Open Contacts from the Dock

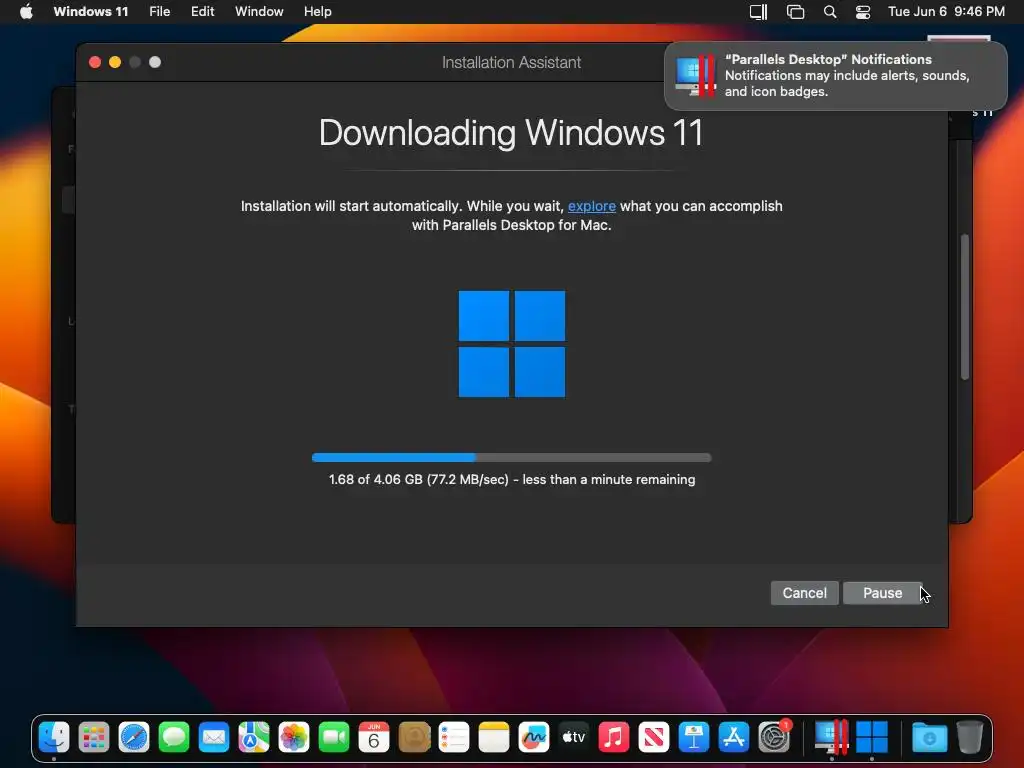[x=414, y=738]
